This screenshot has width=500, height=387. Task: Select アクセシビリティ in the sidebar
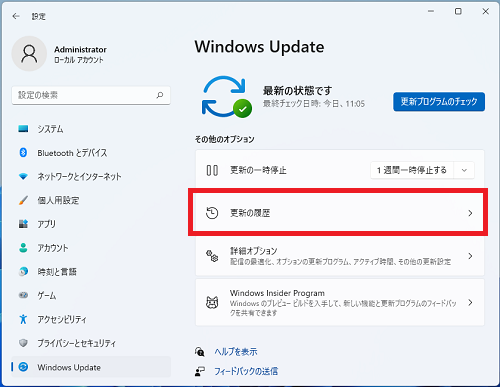91,319
